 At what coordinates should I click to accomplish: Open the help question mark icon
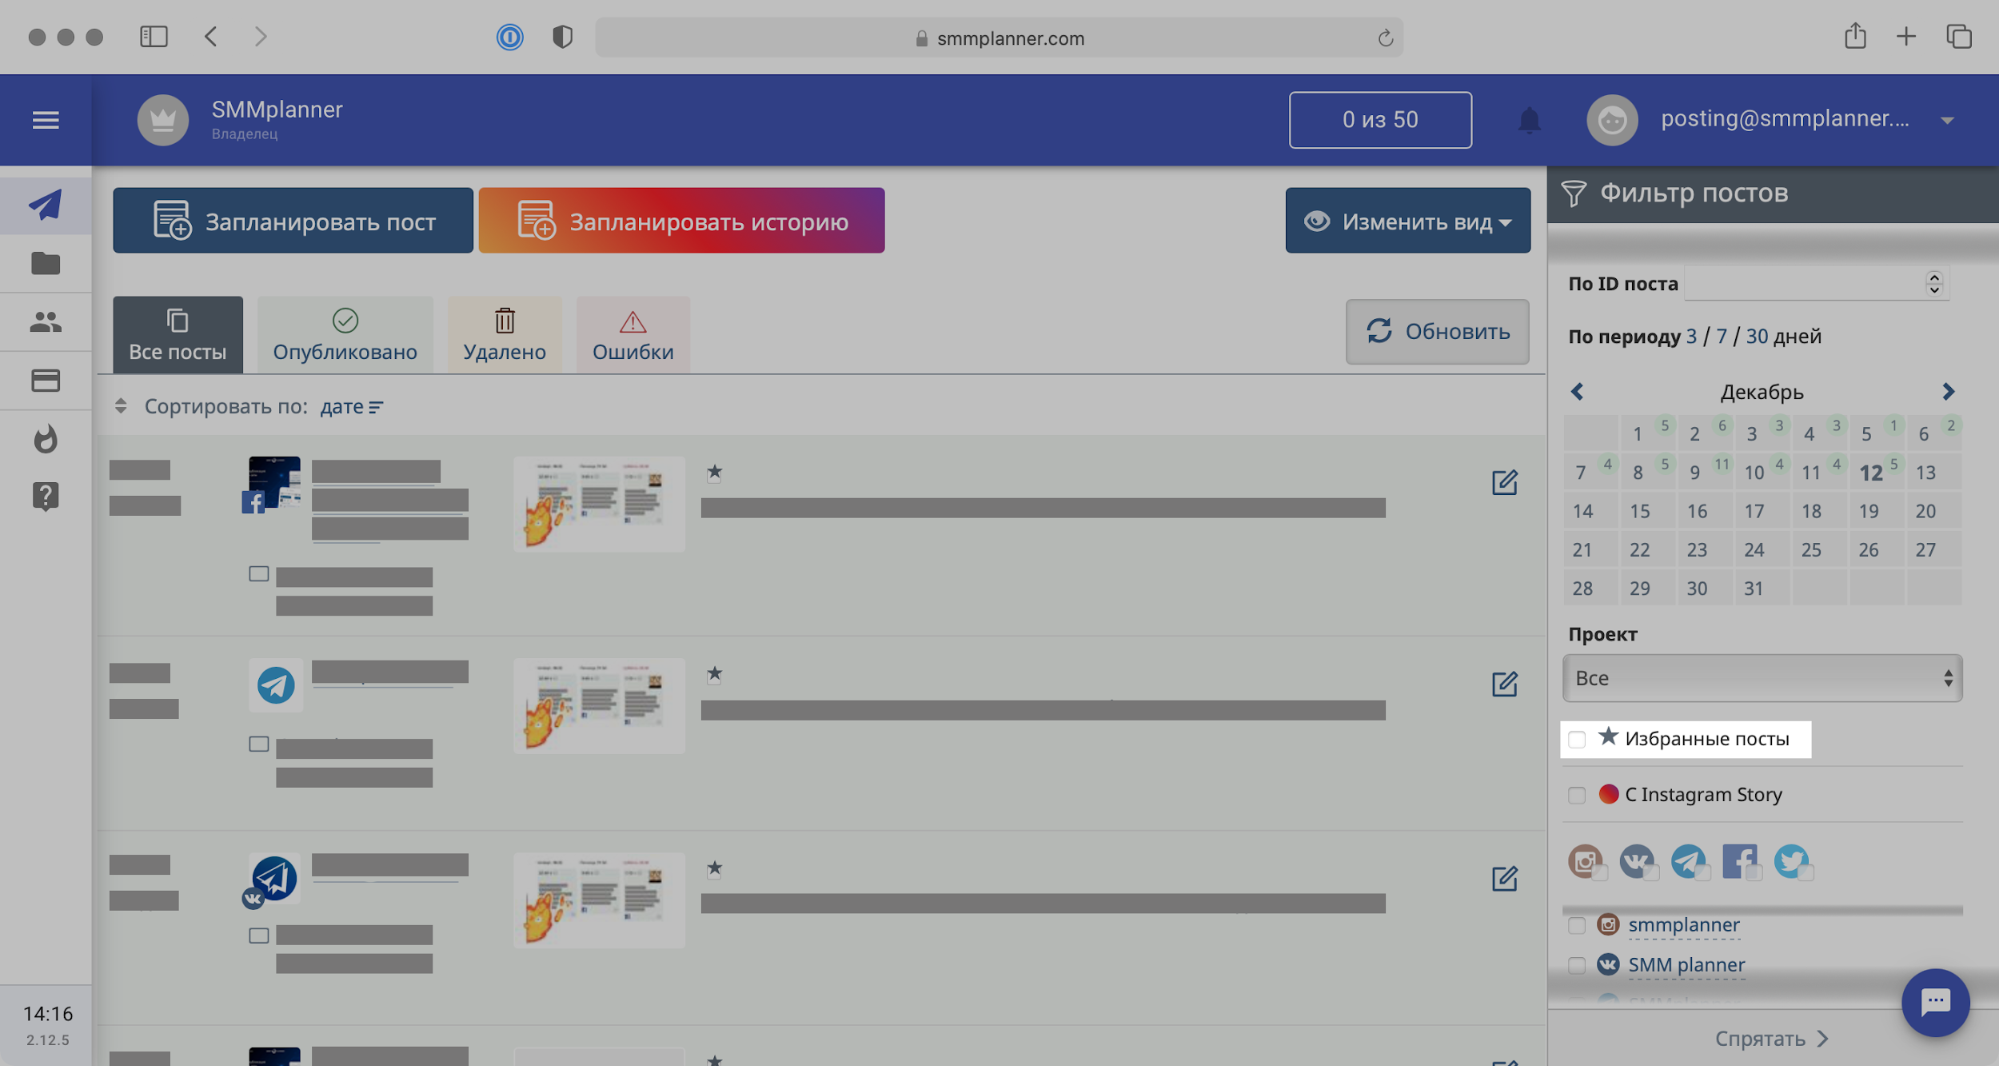coord(45,496)
